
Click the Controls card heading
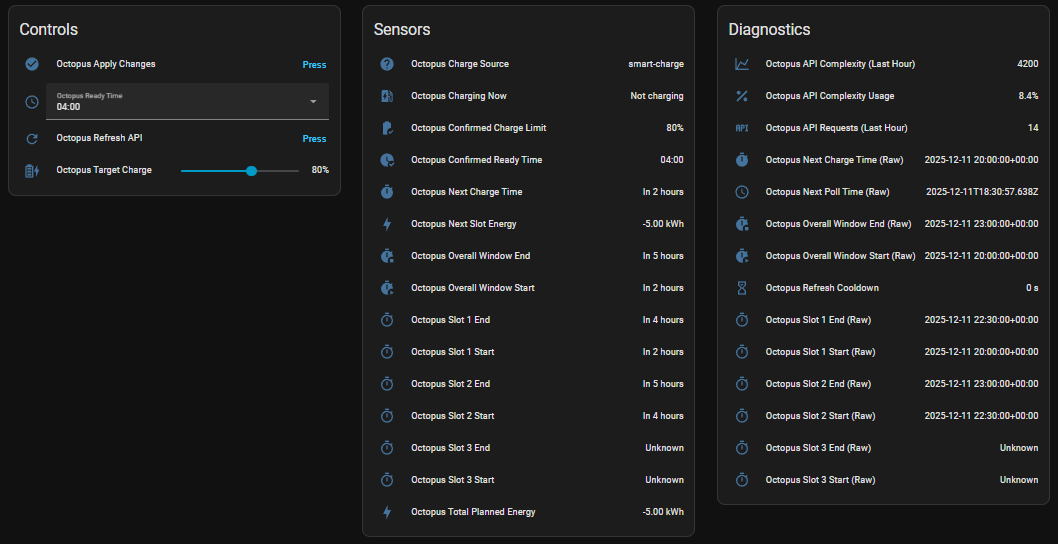(49, 30)
